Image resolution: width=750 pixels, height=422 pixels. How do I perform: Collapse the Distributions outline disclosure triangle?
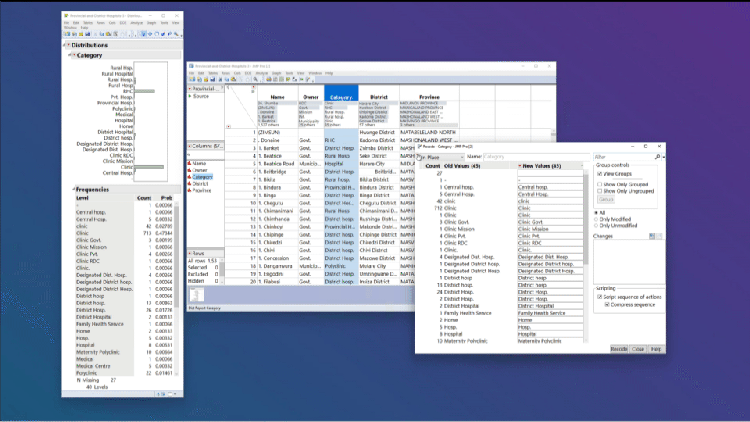65,45
